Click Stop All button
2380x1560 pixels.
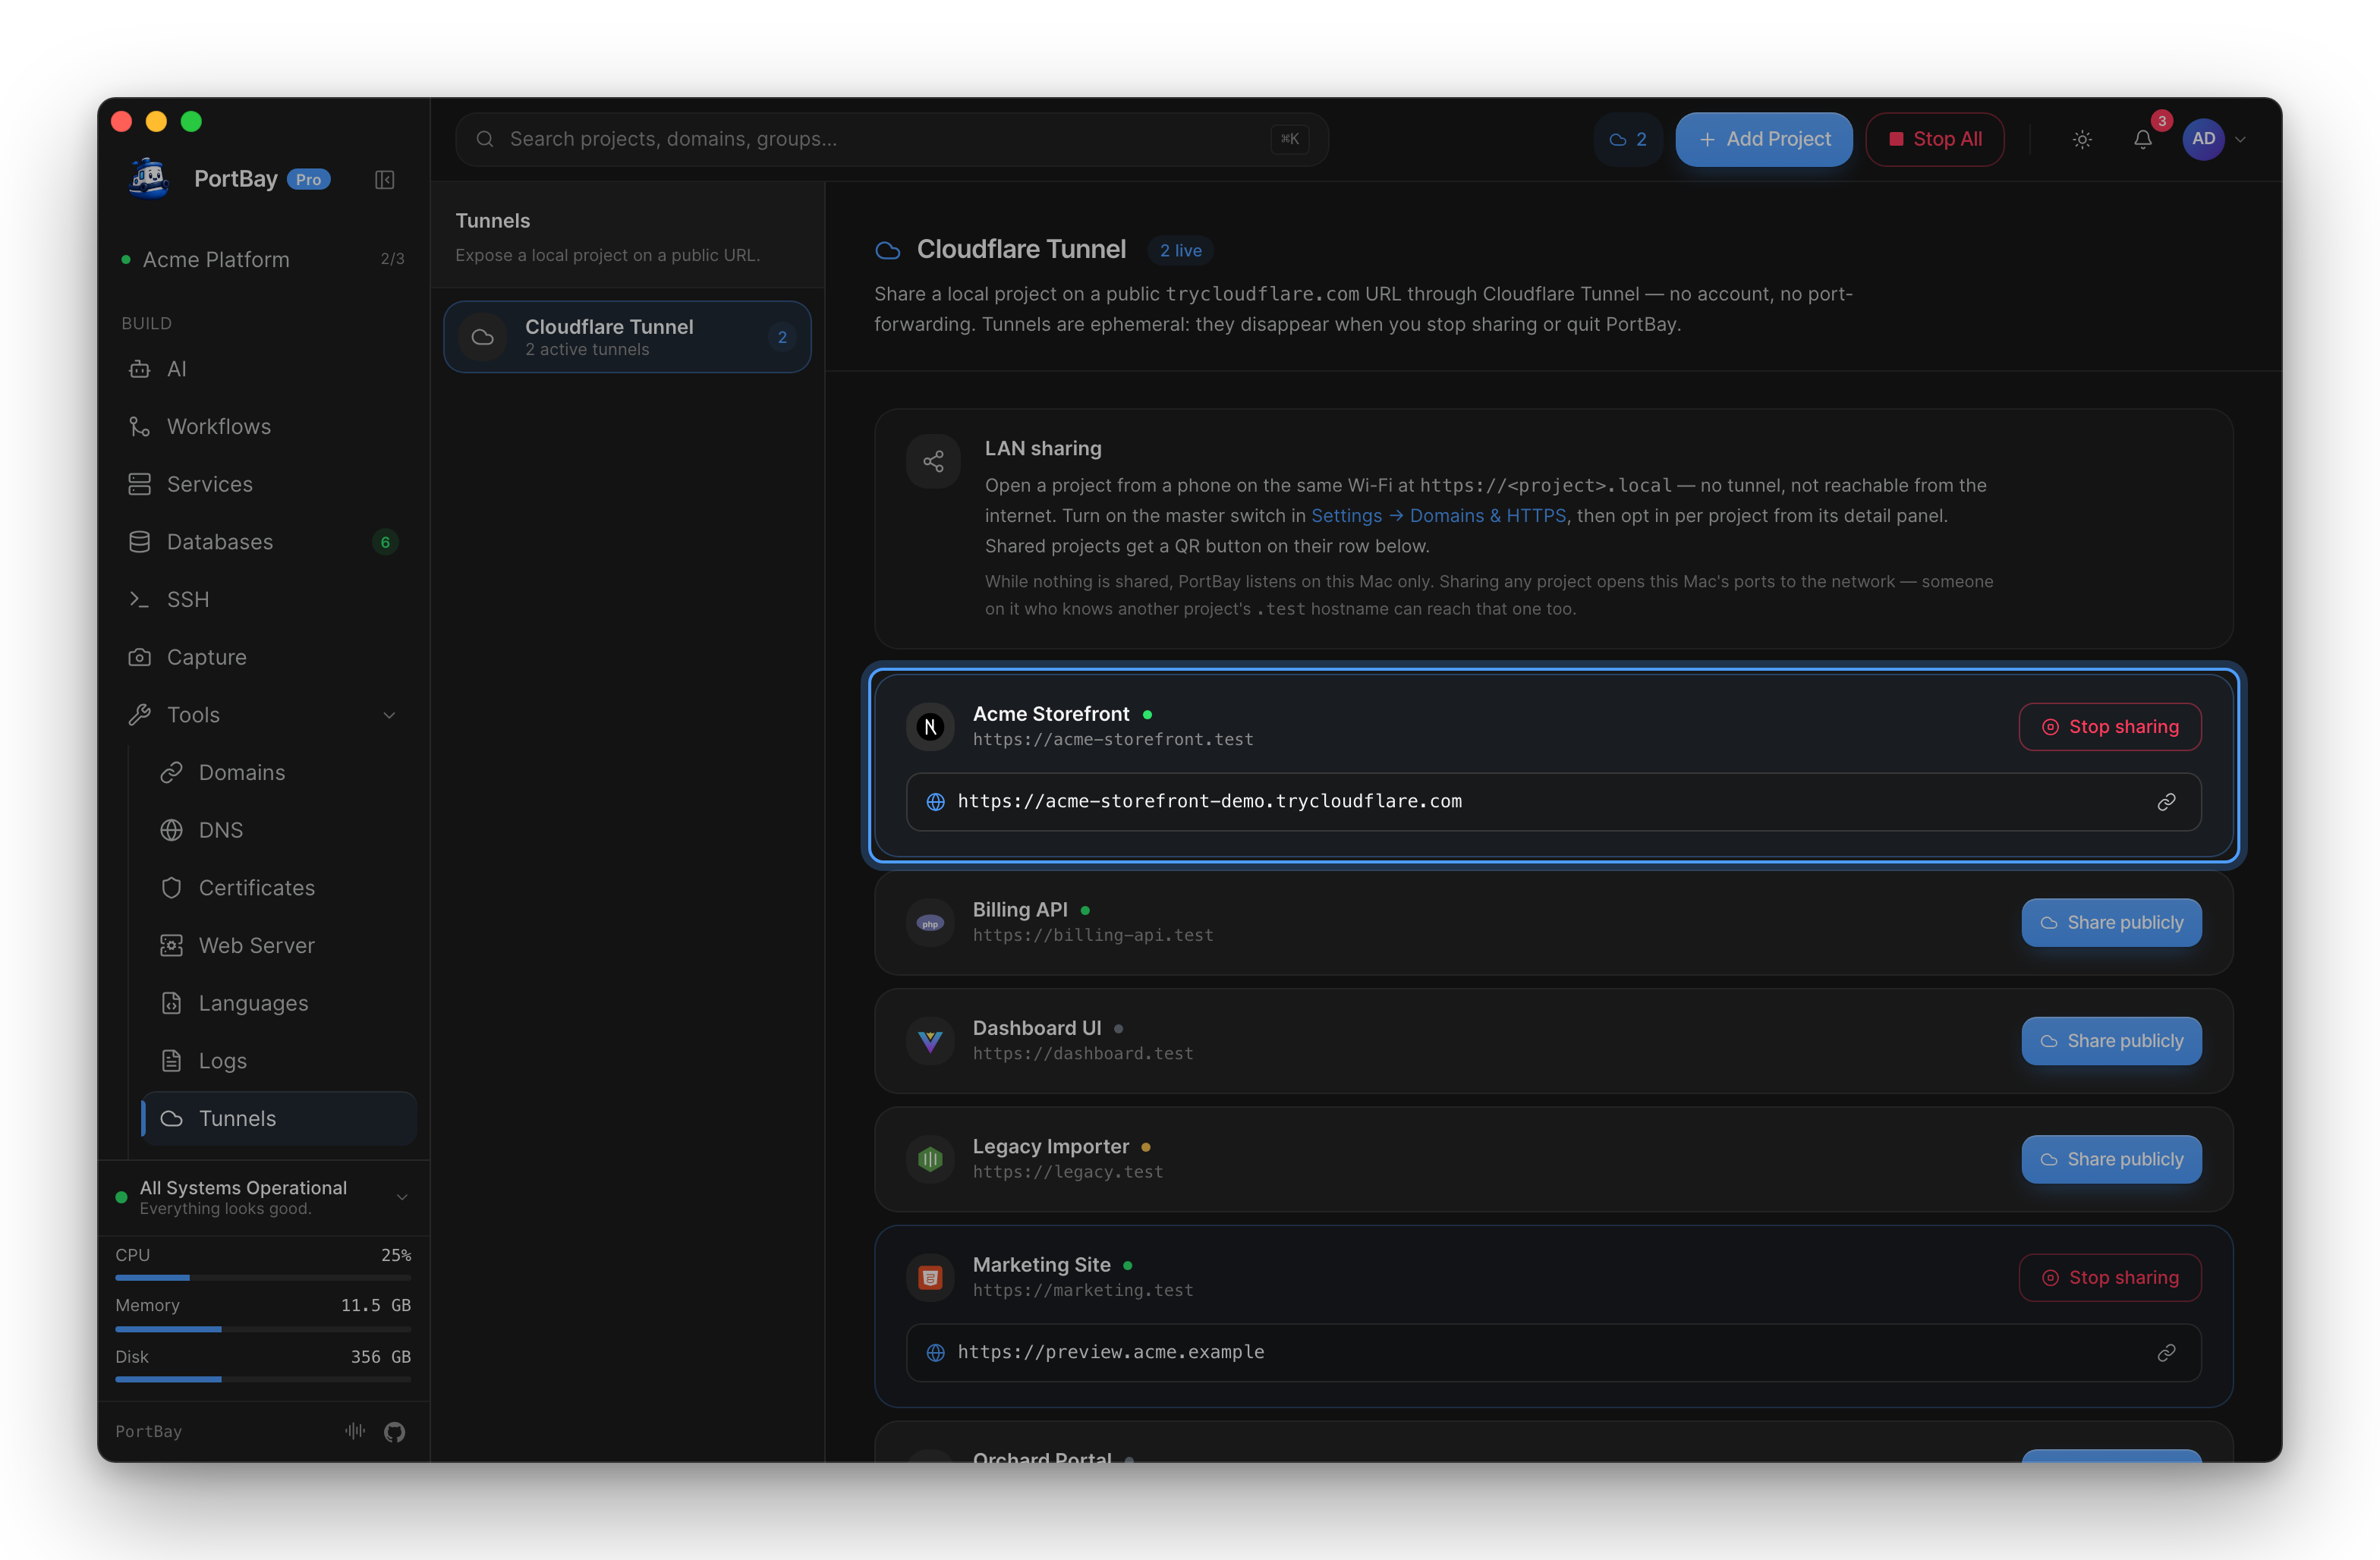[1934, 140]
